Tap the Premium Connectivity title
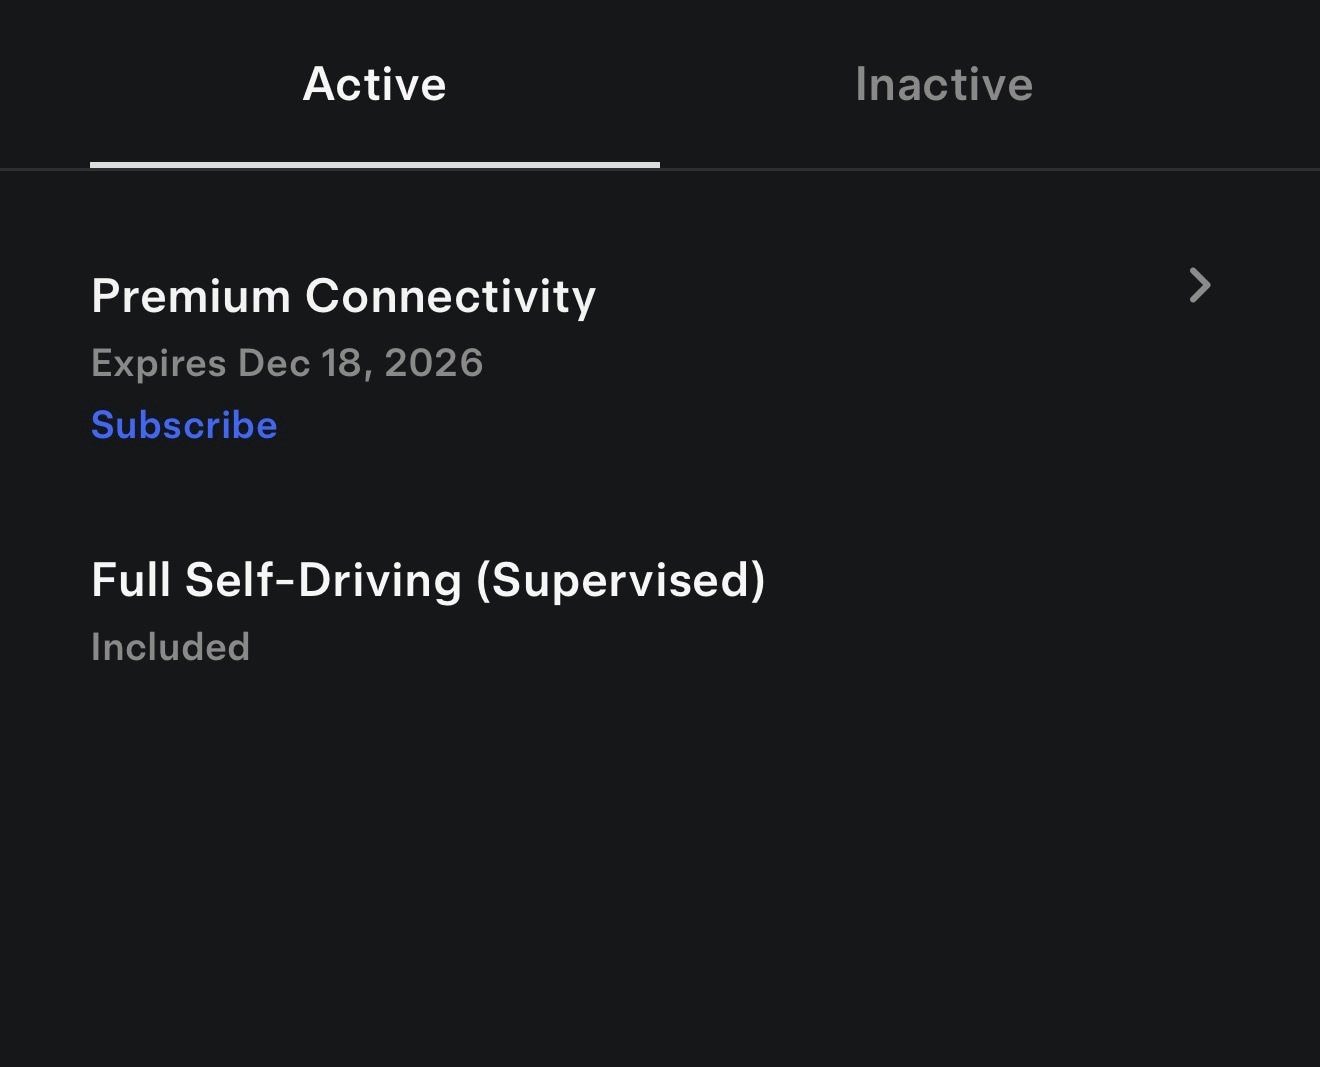The image size is (1320, 1067). click(x=343, y=297)
